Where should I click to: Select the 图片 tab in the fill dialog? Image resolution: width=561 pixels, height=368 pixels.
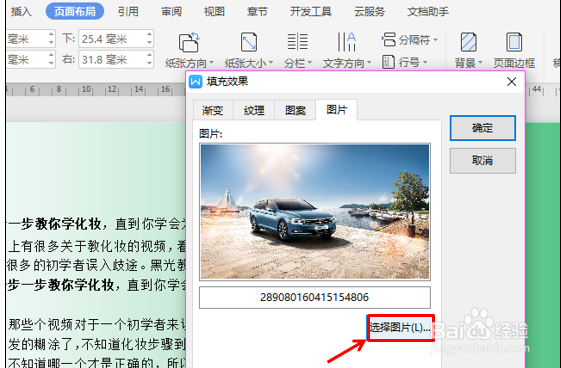coord(337,109)
